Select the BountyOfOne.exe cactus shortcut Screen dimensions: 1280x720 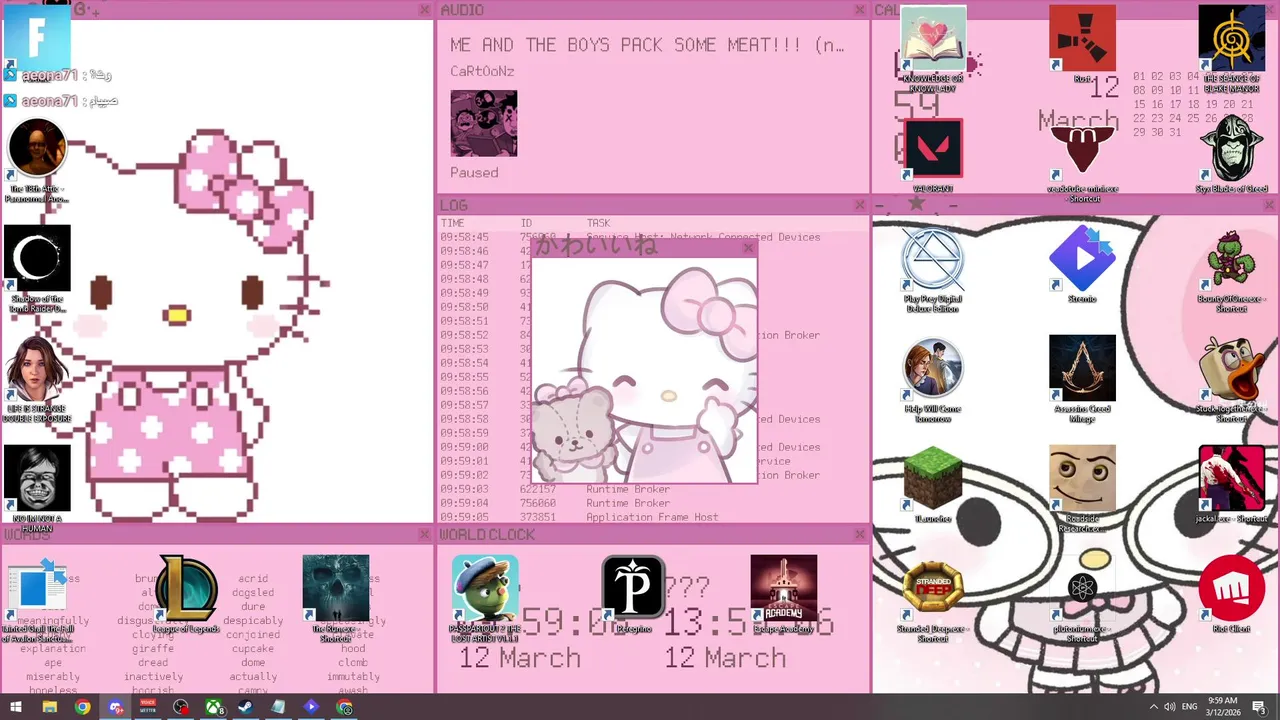(1232, 268)
